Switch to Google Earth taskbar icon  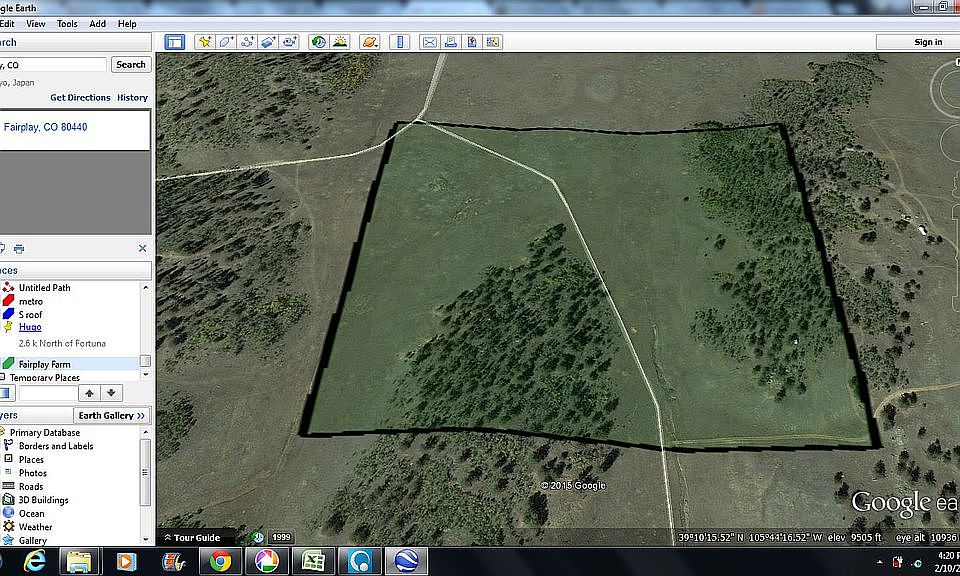[x=406, y=561]
